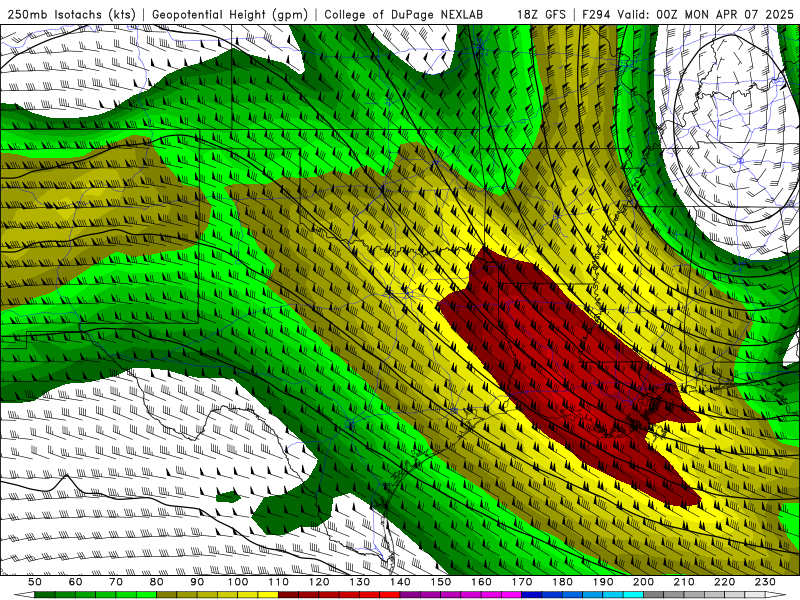Click the '170' label on the color scale

pos(522,582)
